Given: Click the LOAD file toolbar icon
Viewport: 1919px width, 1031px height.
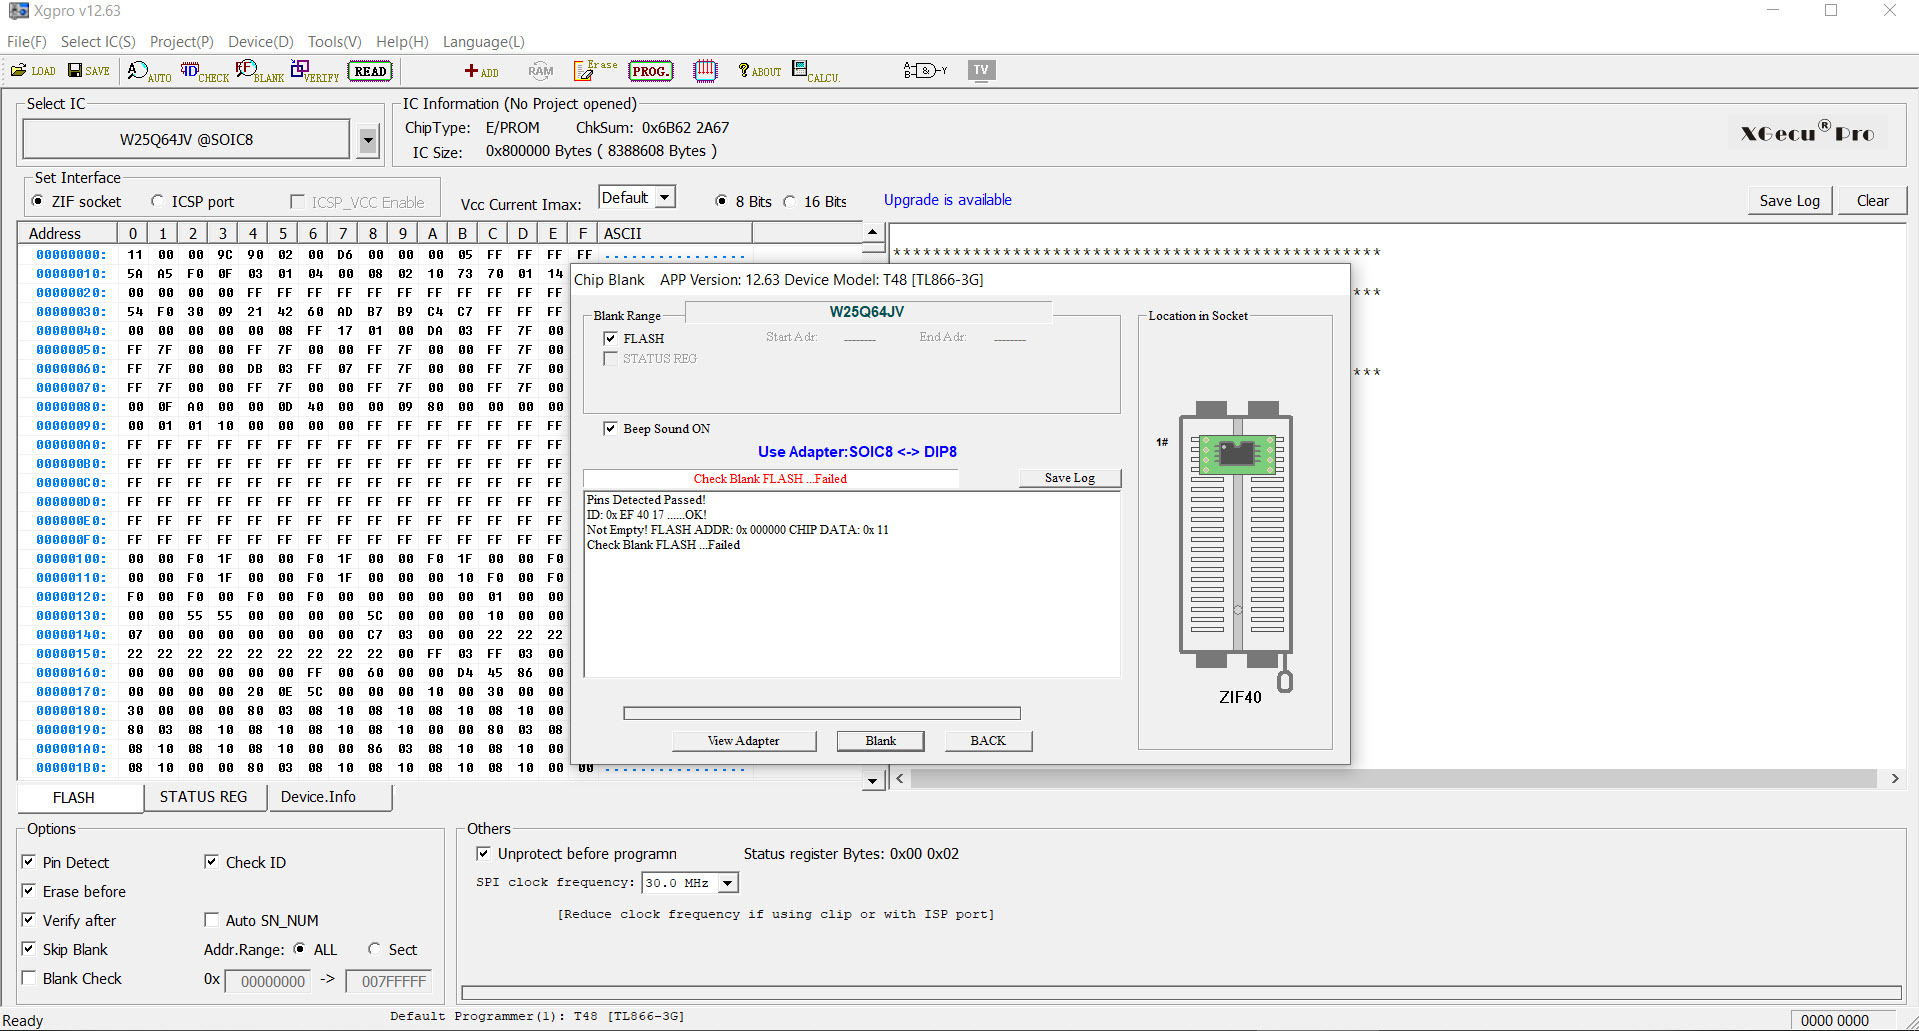Looking at the screenshot, I should 33,71.
